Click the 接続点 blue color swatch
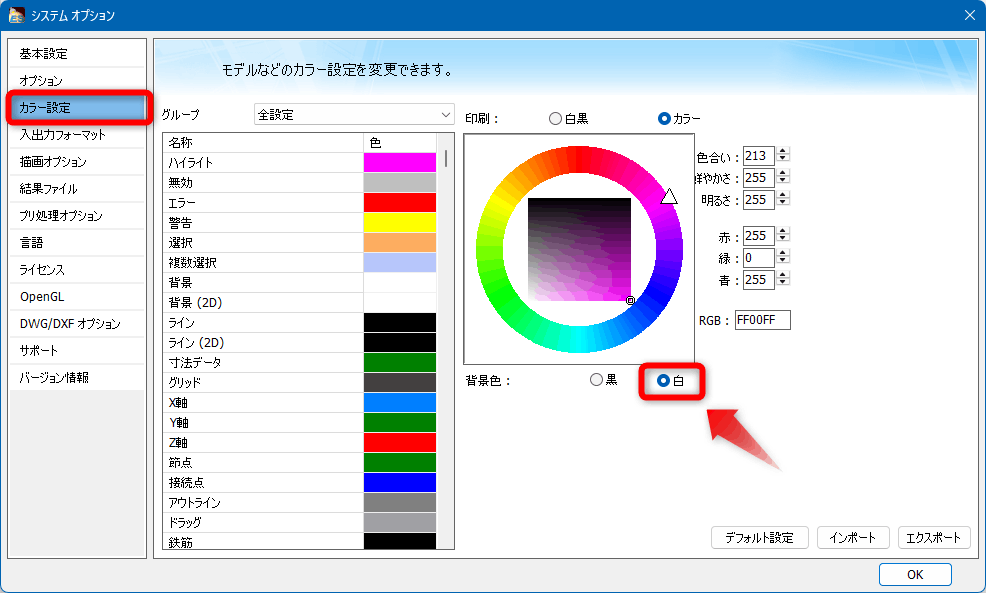Image resolution: width=986 pixels, height=593 pixels. click(x=400, y=482)
